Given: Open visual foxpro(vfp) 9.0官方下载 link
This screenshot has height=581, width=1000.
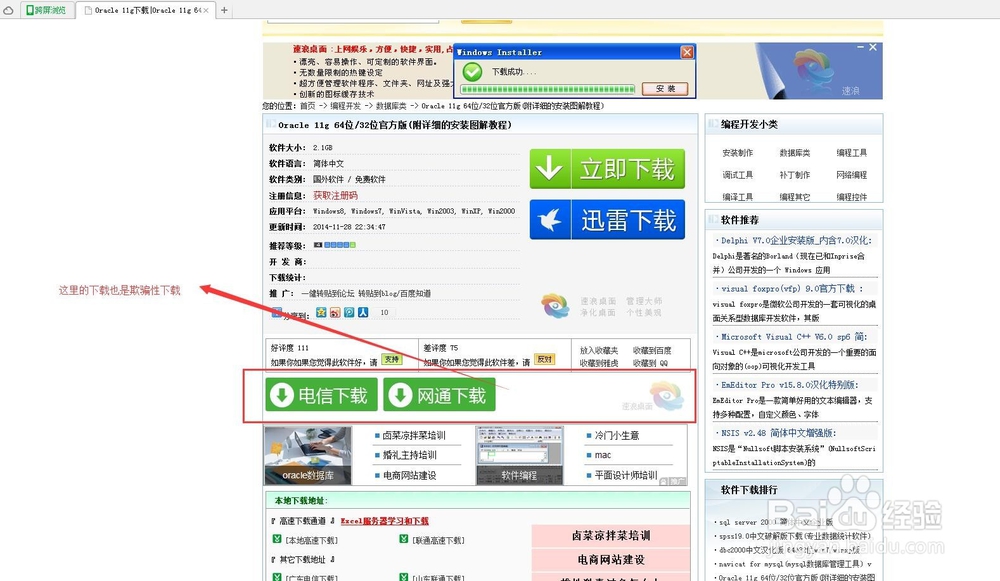Looking at the screenshot, I should 791,288.
